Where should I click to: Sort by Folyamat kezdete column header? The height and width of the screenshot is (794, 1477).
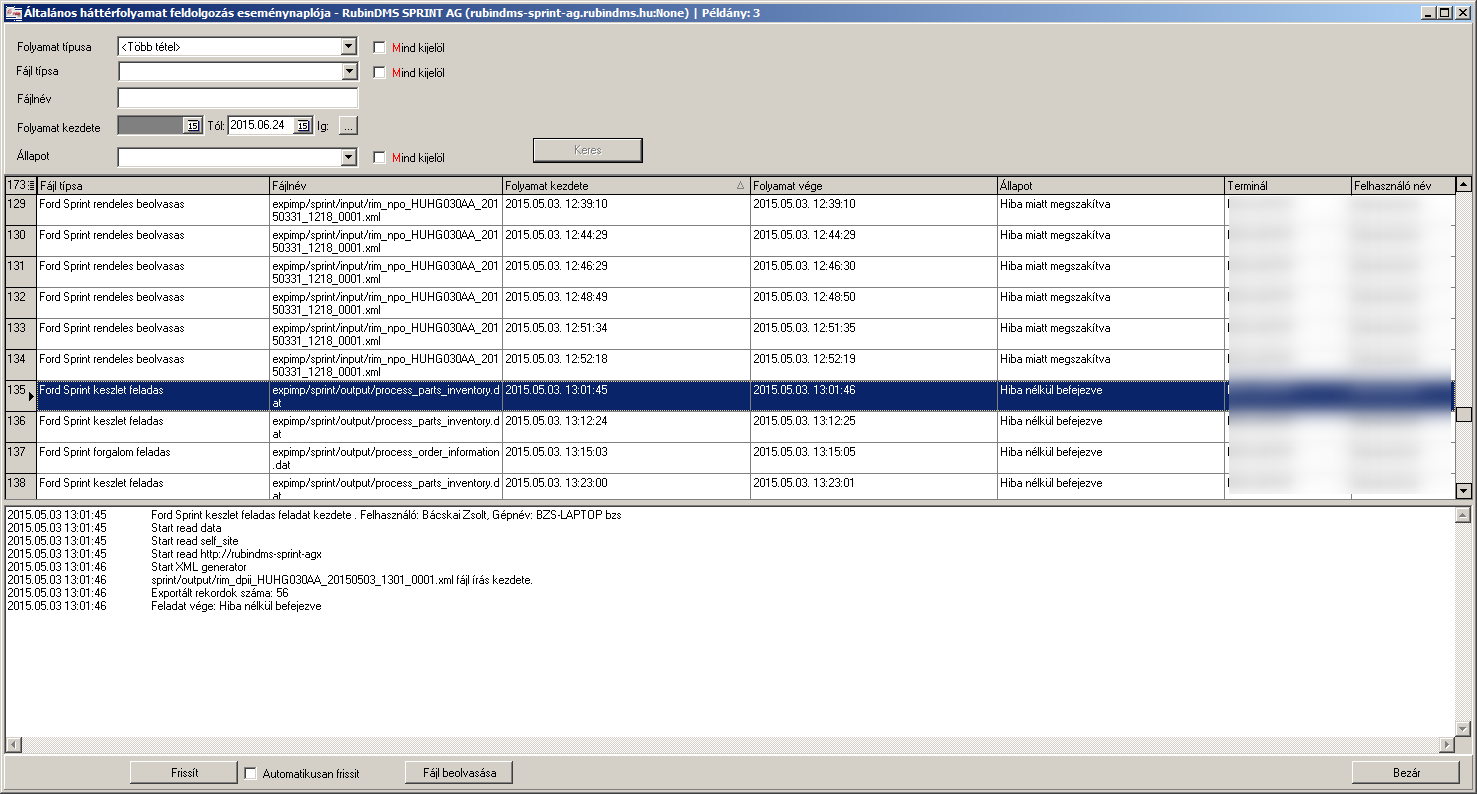pyautogui.click(x=626, y=186)
